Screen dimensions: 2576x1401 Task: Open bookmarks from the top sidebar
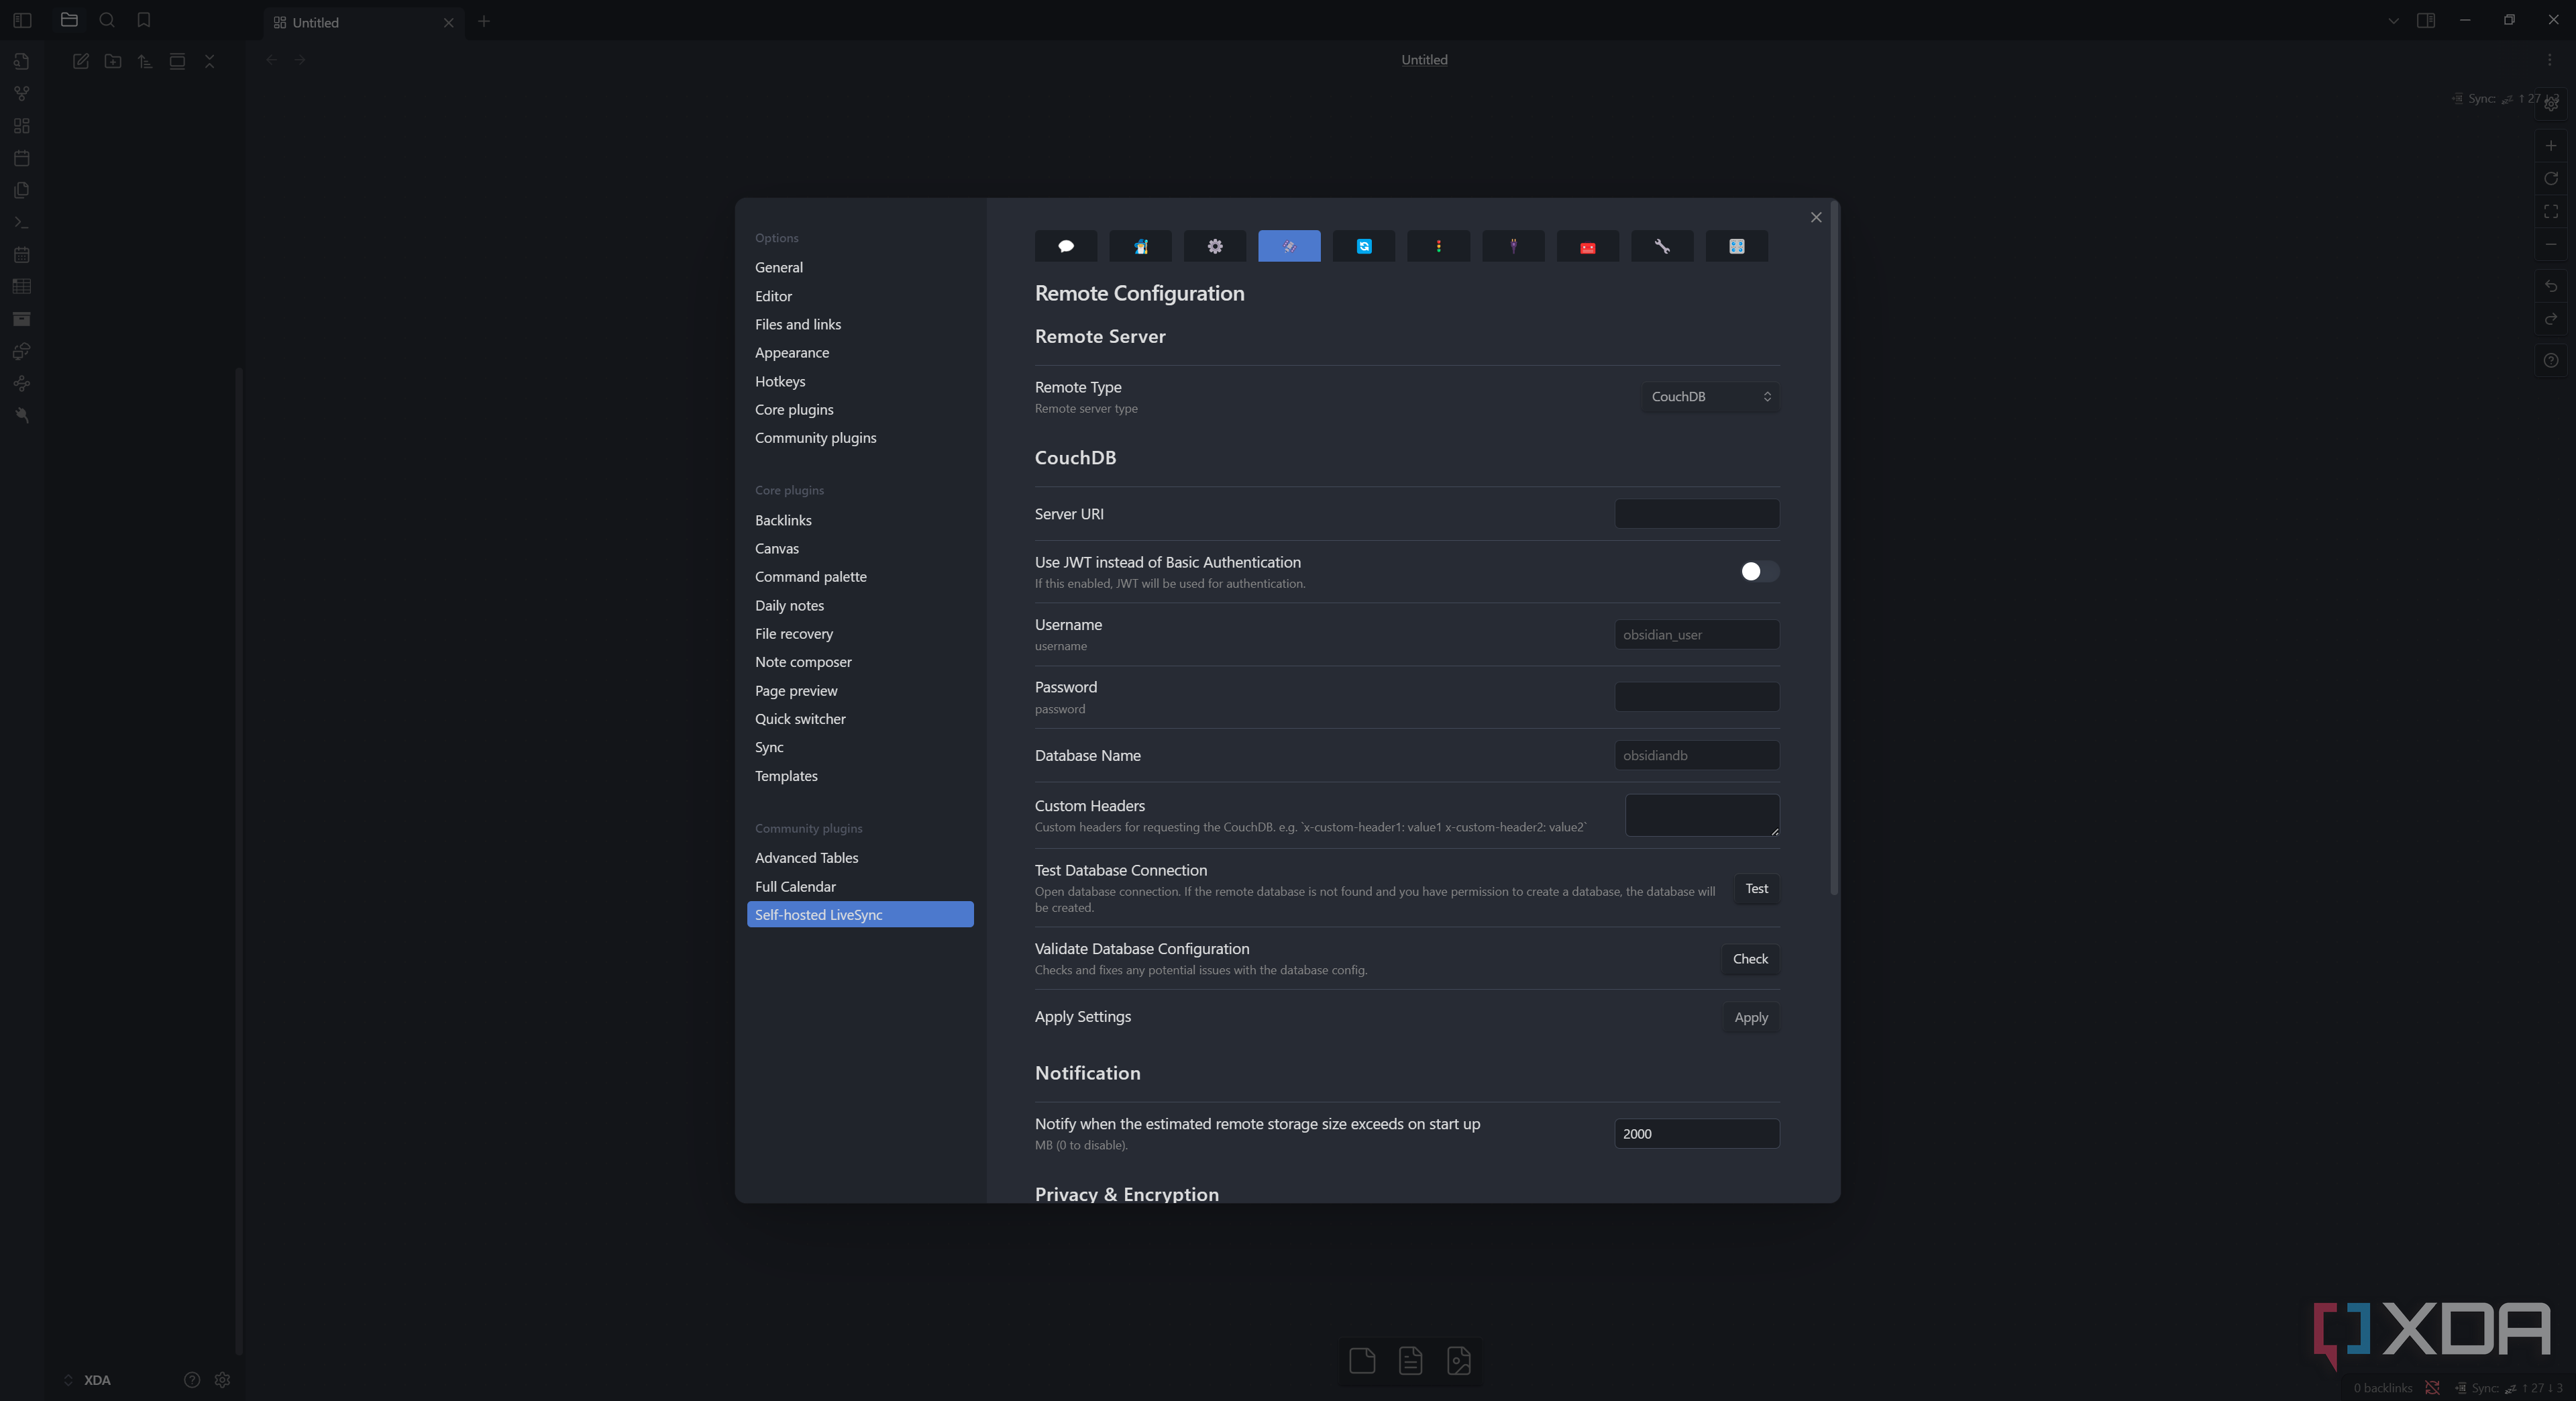coord(143,19)
